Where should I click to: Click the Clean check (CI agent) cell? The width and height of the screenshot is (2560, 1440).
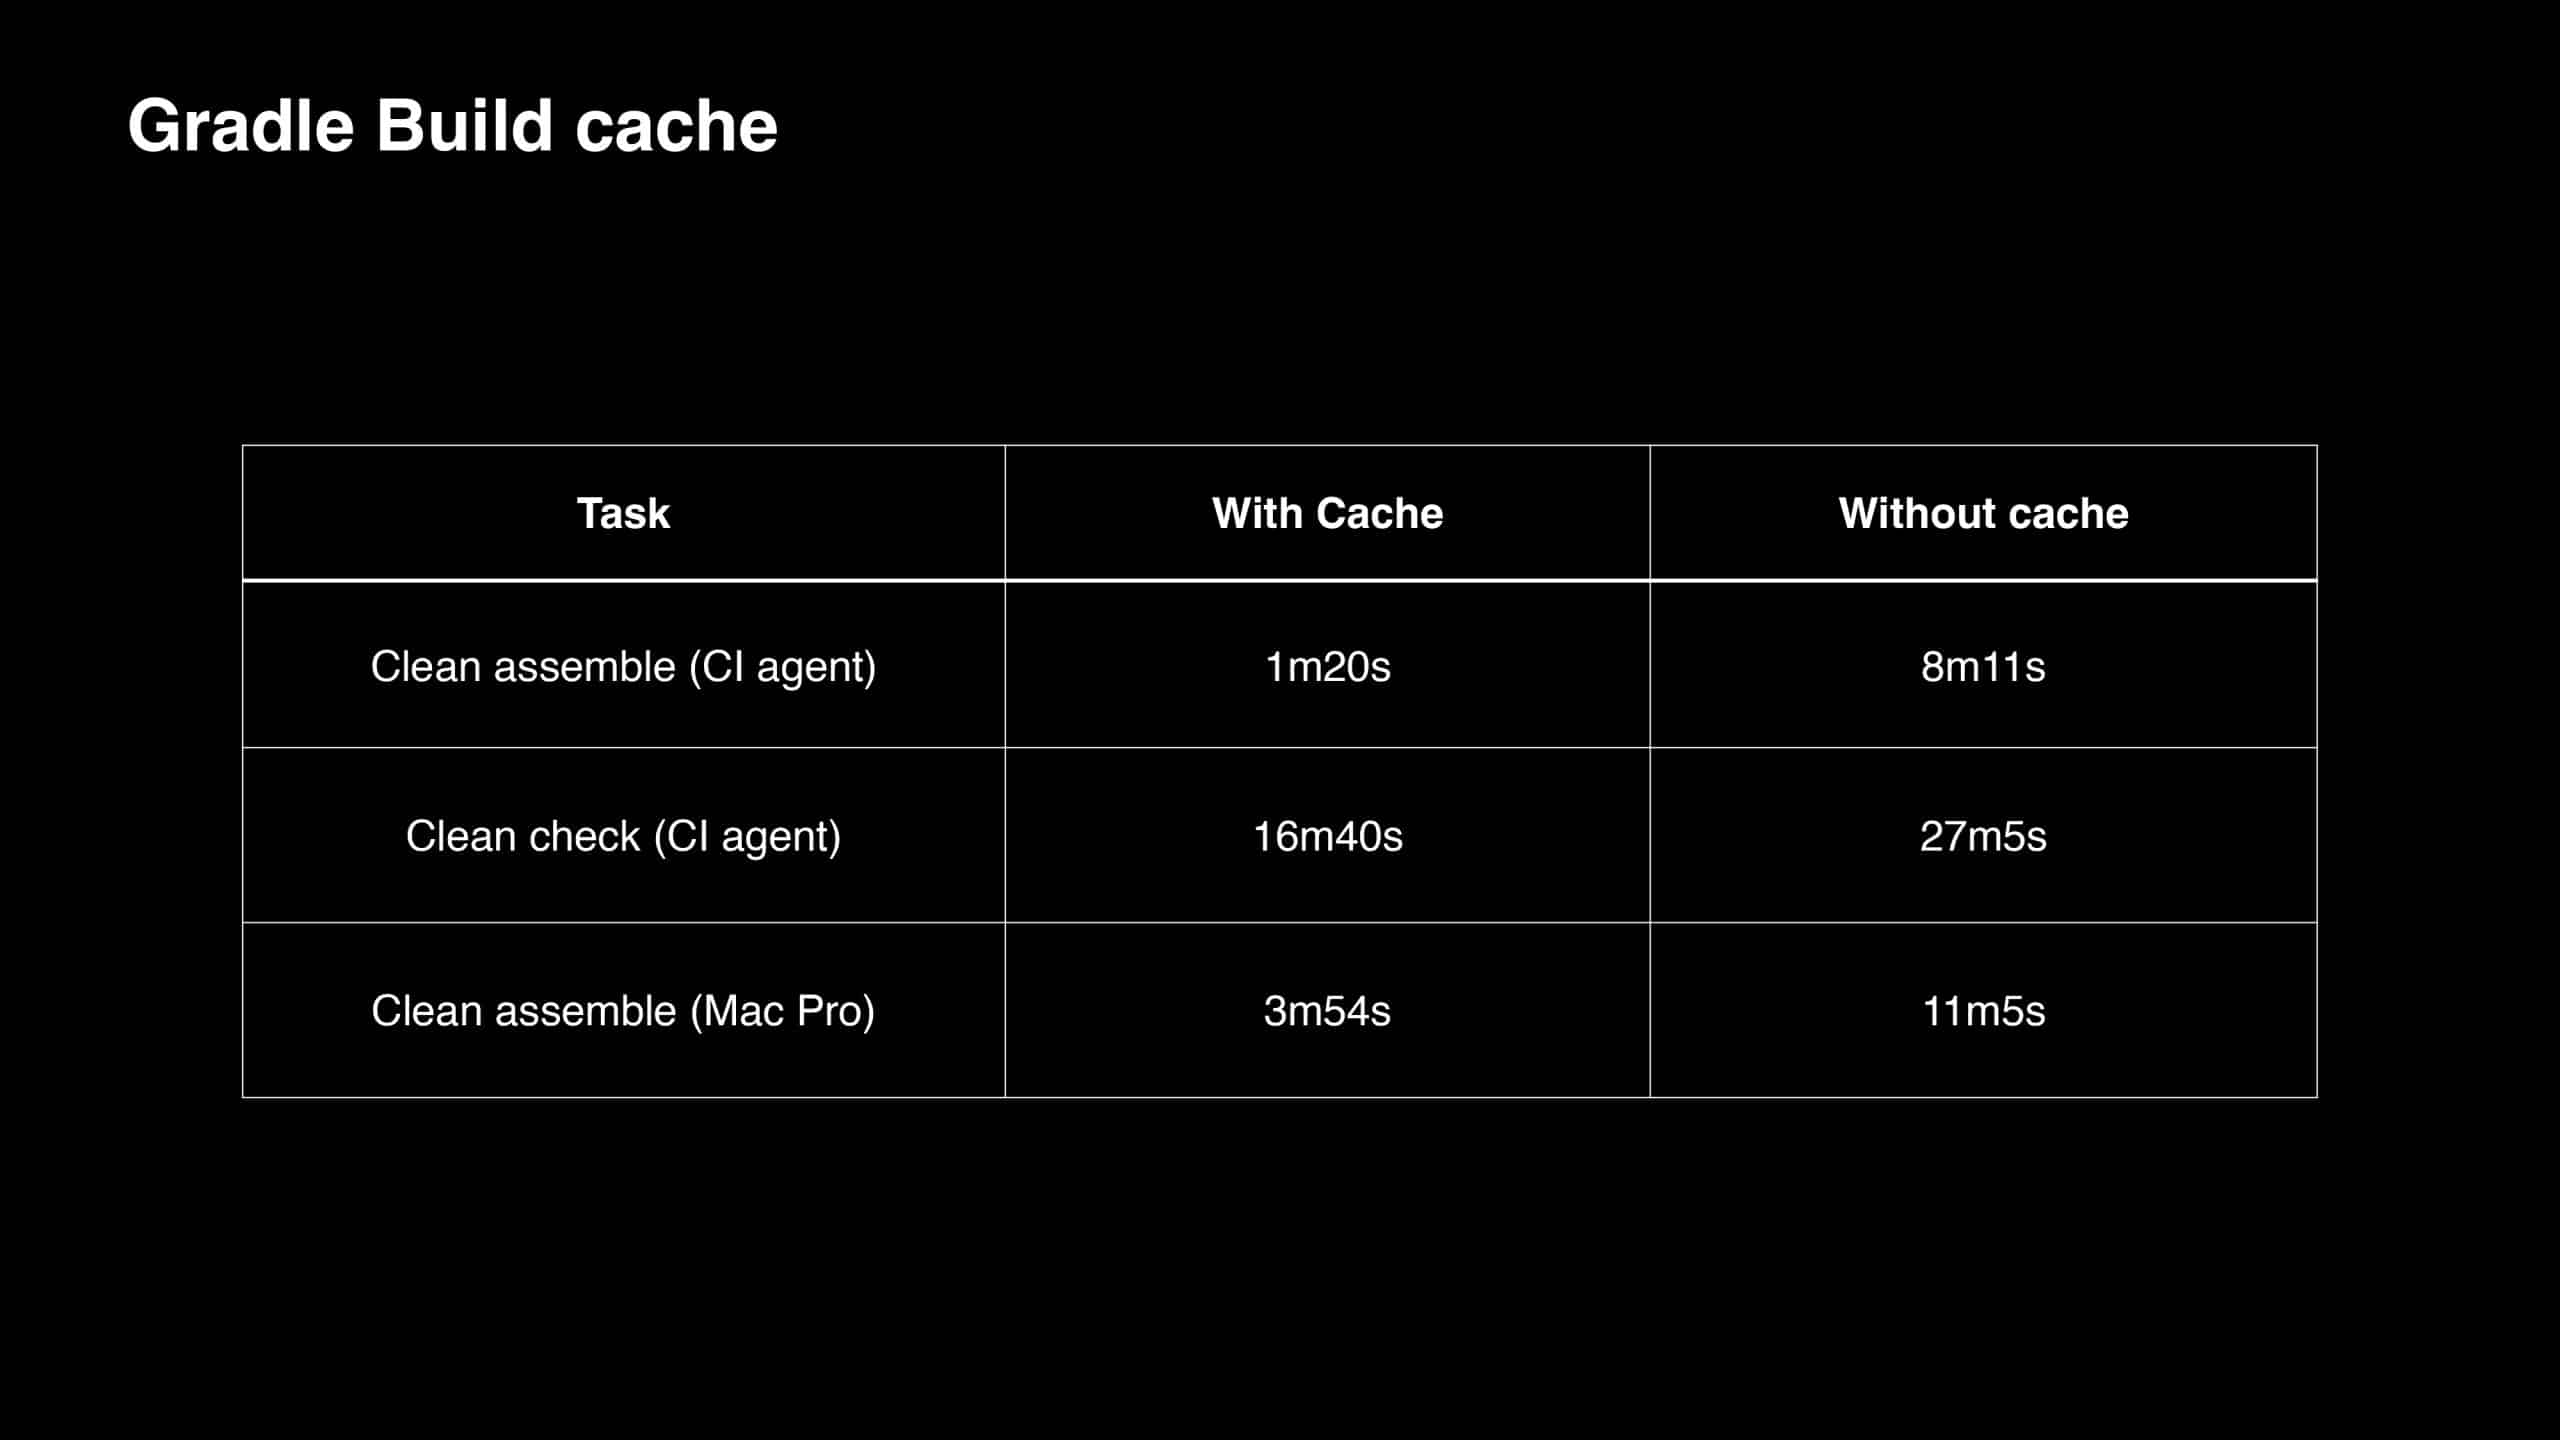[x=623, y=836]
